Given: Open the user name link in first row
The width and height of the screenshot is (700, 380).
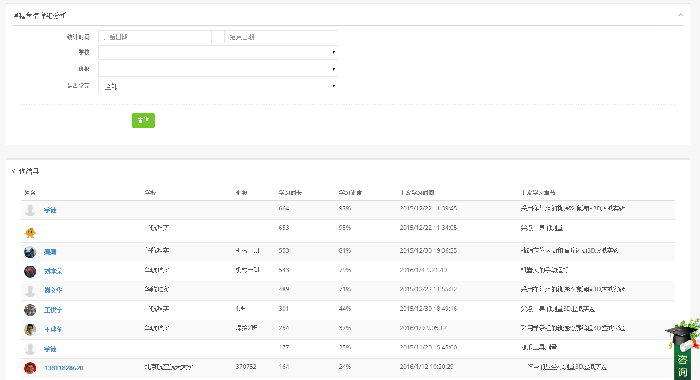Looking at the screenshot, I should click(50, 210).
